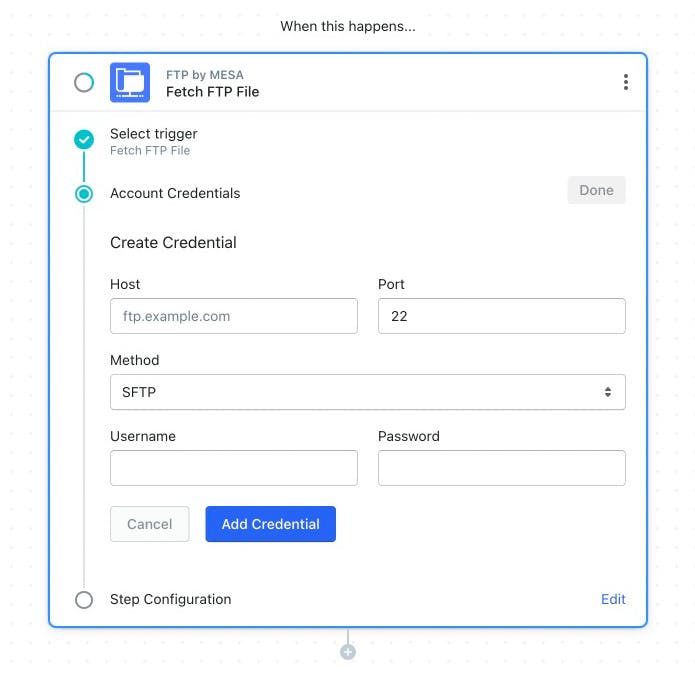The height and width of the screenshot is (676, 695).
Task: Click the Add Credential button
Action: (x=270, y=524)
